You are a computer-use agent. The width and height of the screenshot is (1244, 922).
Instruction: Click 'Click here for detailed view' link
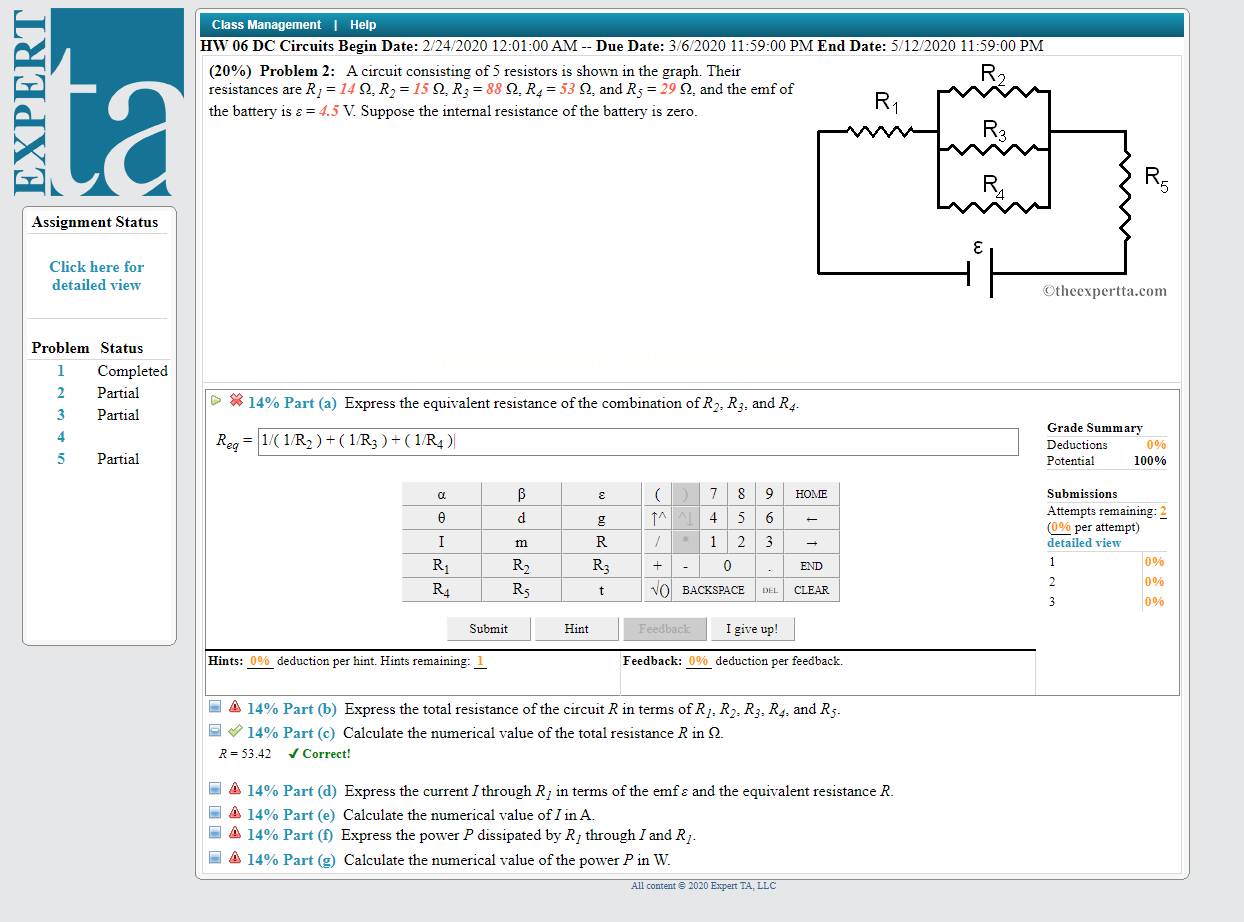[x=96, y=276]
